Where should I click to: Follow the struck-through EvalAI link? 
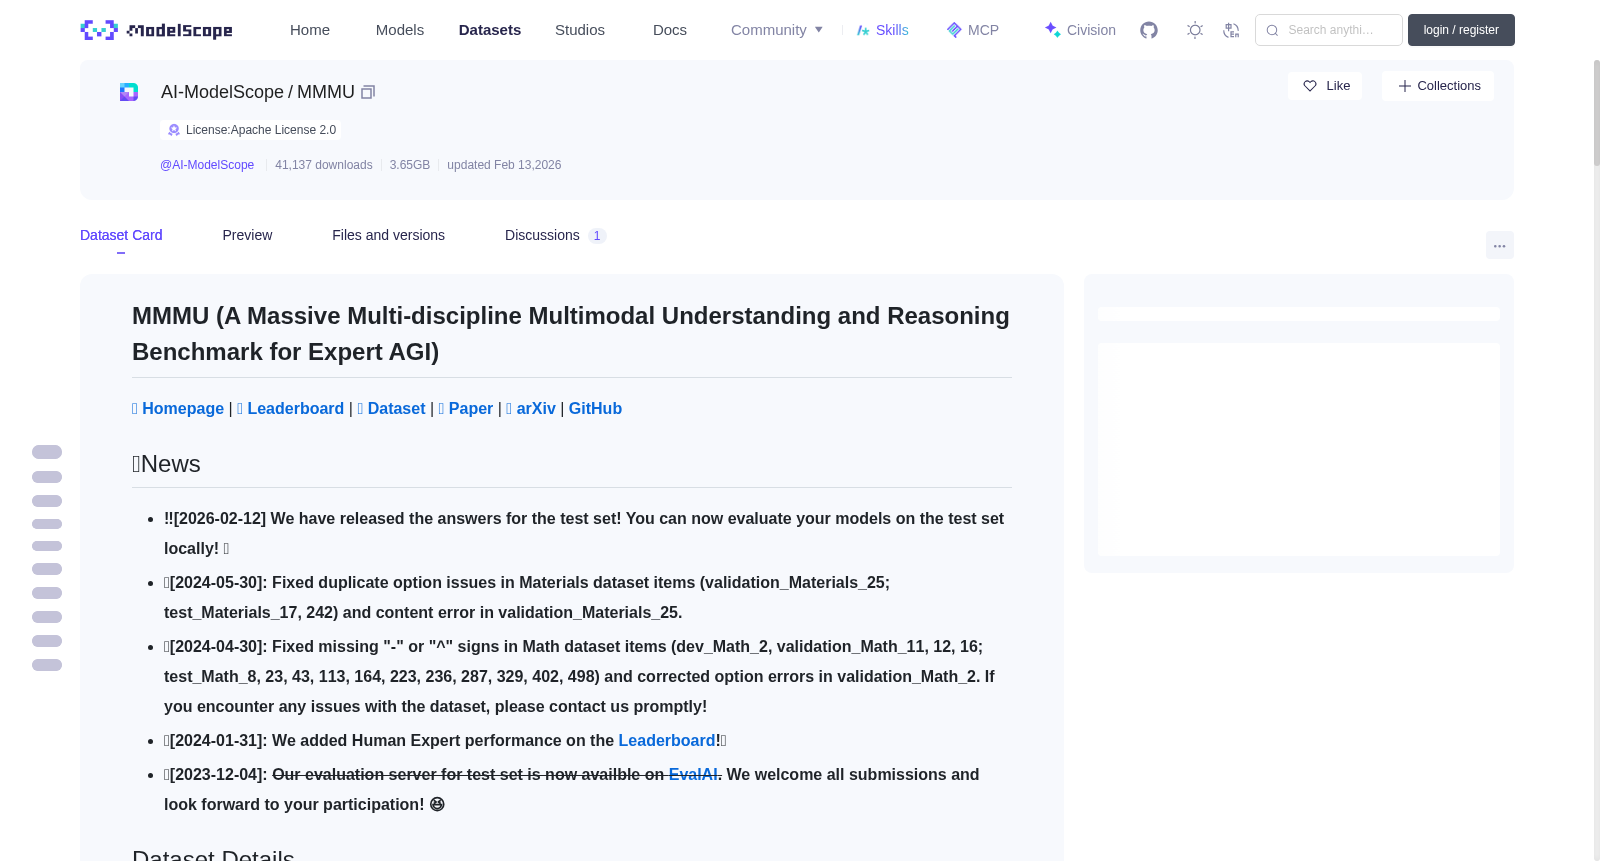693,774
